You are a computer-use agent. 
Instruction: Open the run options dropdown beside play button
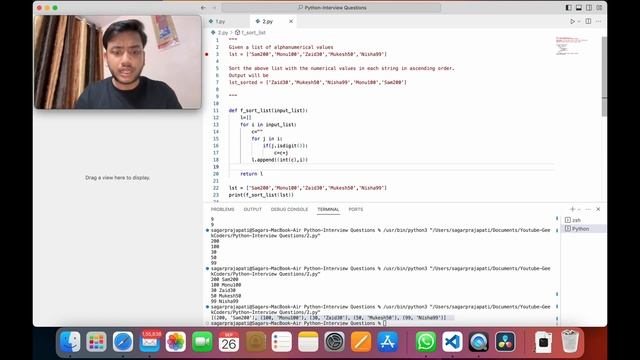point(579,21)
